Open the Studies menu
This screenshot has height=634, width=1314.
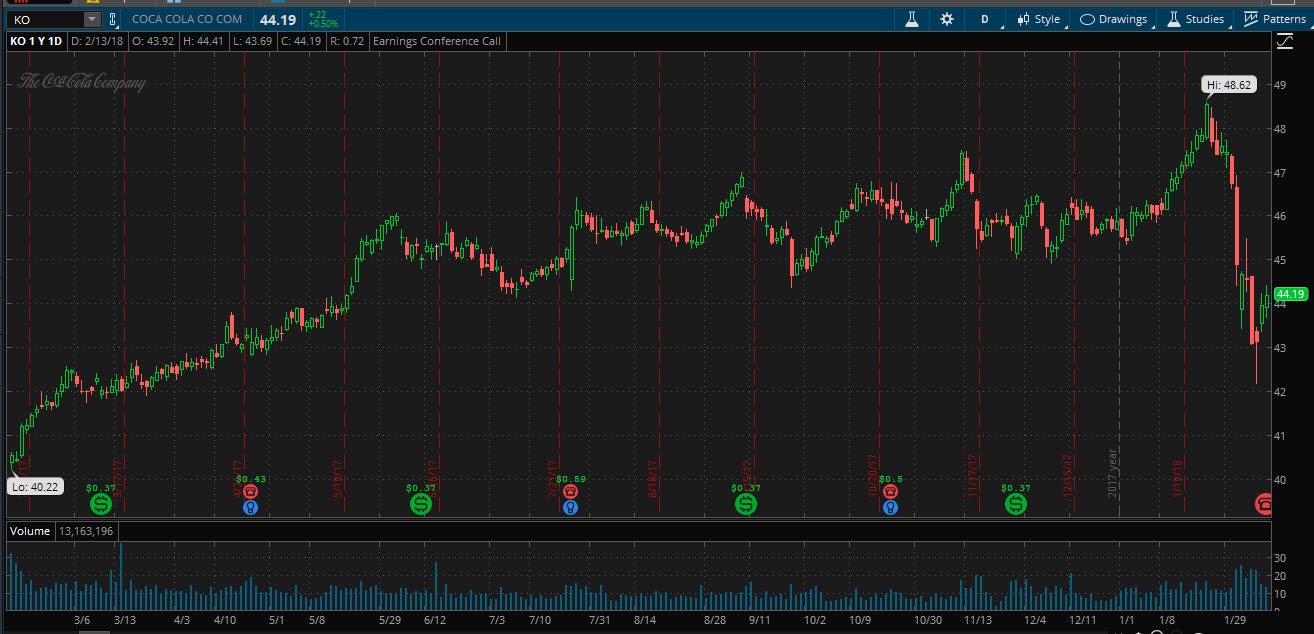coord(1196,19)
